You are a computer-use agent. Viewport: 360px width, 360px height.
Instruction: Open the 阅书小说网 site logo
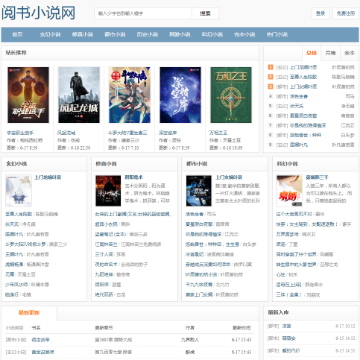pos(38,13)
